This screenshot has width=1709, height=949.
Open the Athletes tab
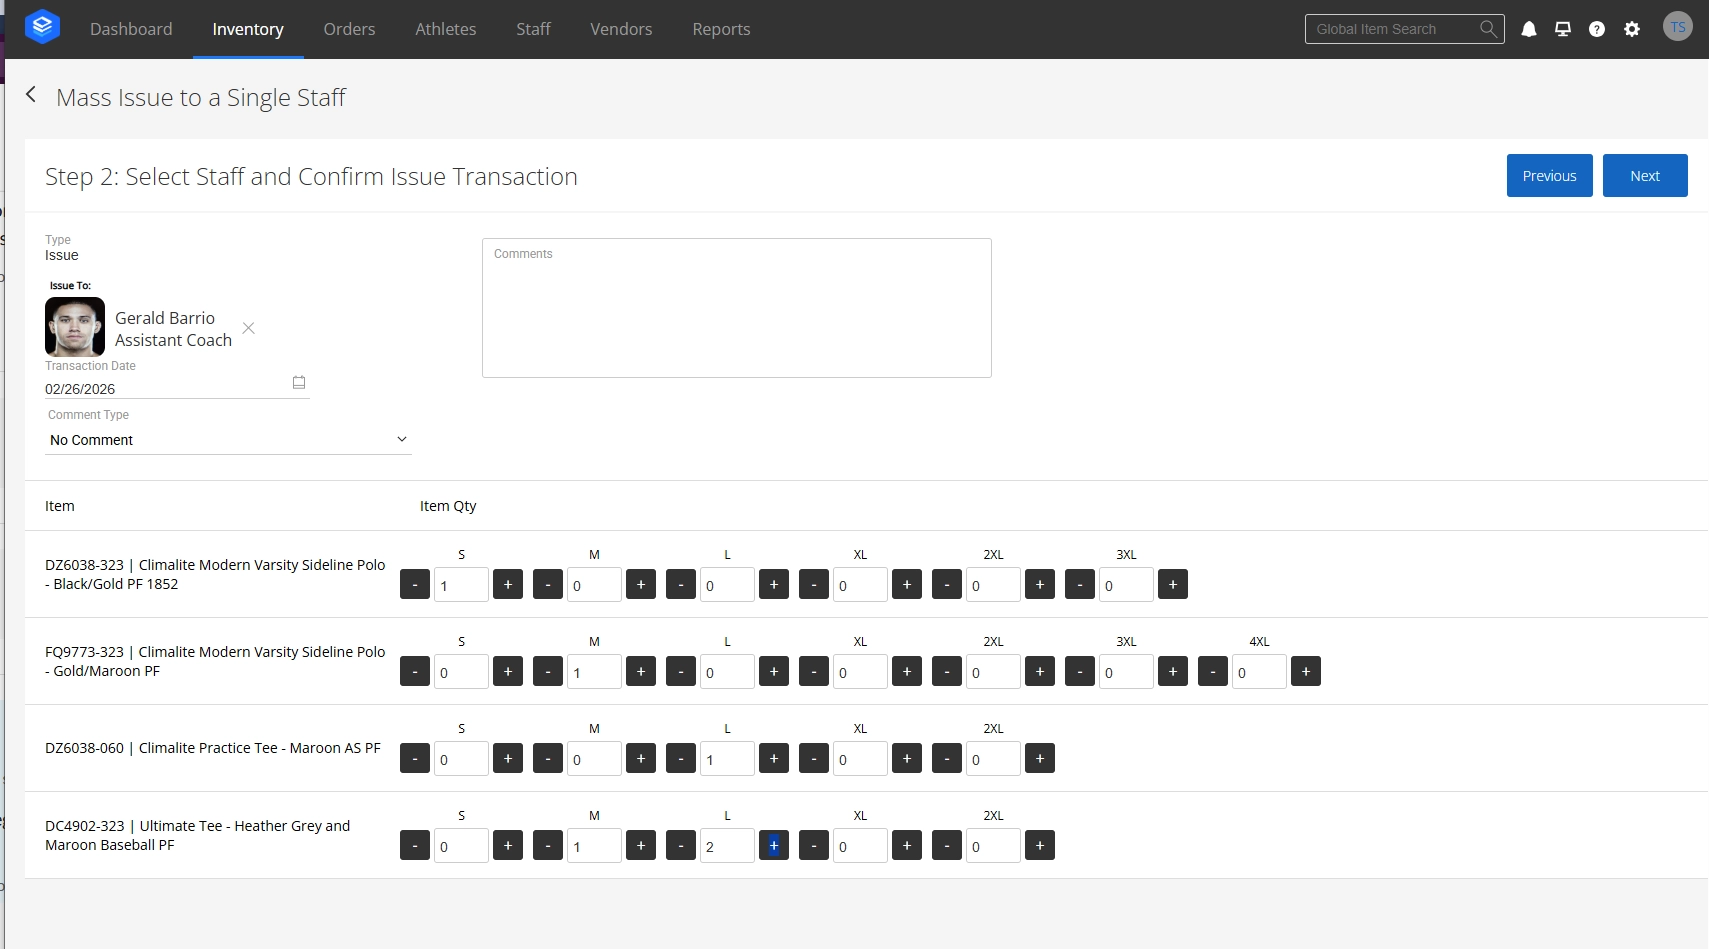[x=446, y=29]
